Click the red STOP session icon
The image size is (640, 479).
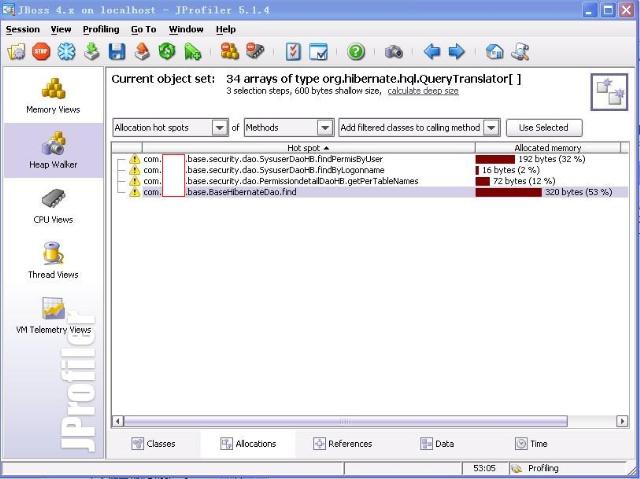(41, 52)
